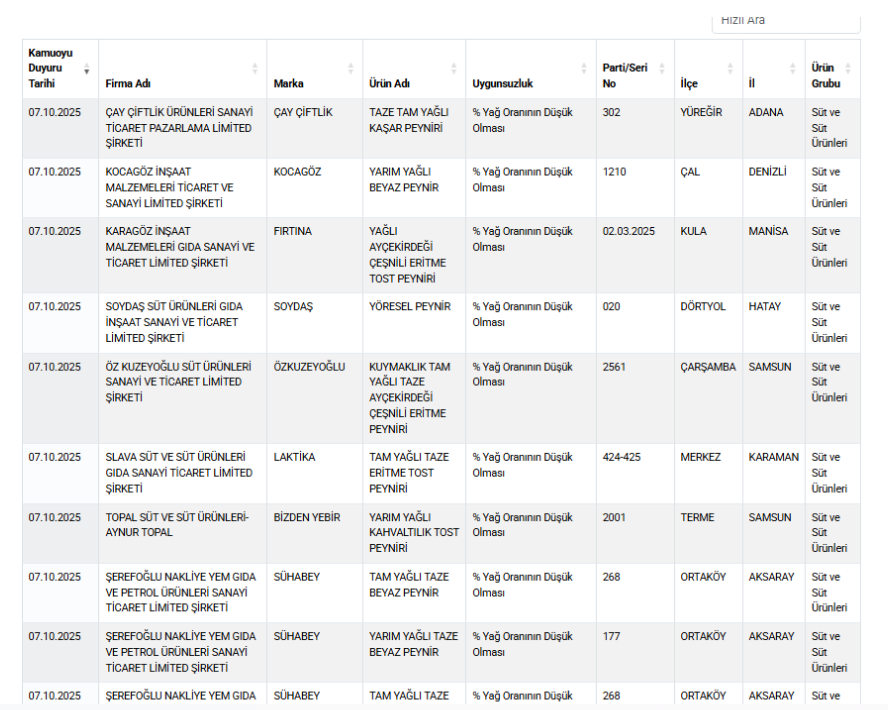Click sort arrows in Uygunsuzluk column

pos(584,69)
